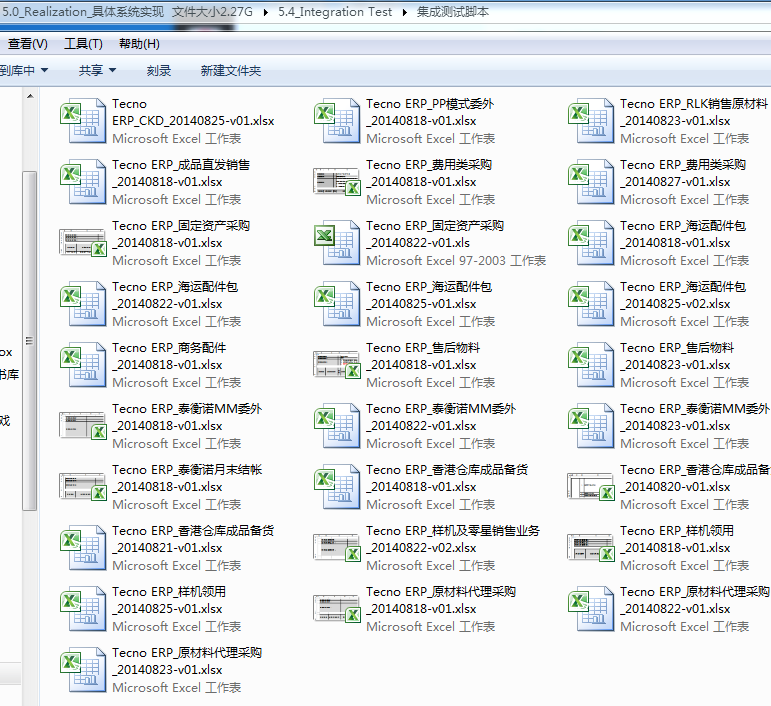771x706 pixels.
Task: Expand the arrow after 5.0_Realization breadcrumb
Action: click(266, 12)
